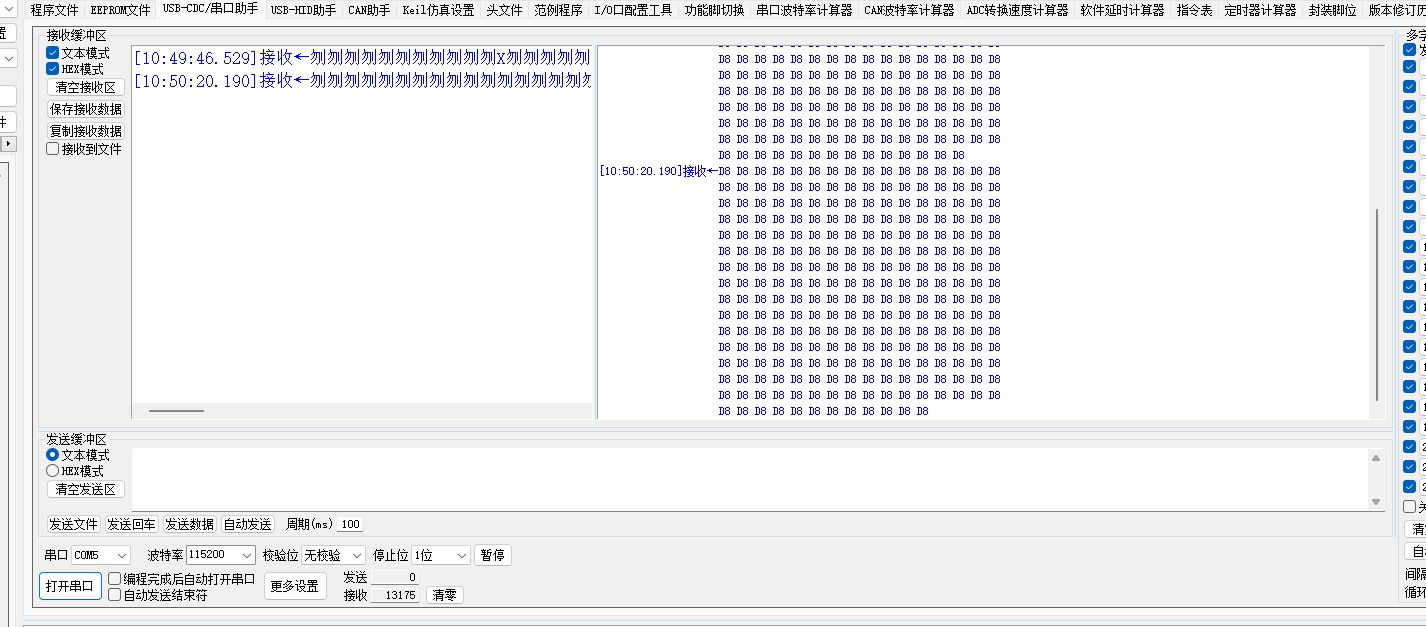Click the 发送回车 button
This screenshot has width=1426, height=627.
[132, 524]
